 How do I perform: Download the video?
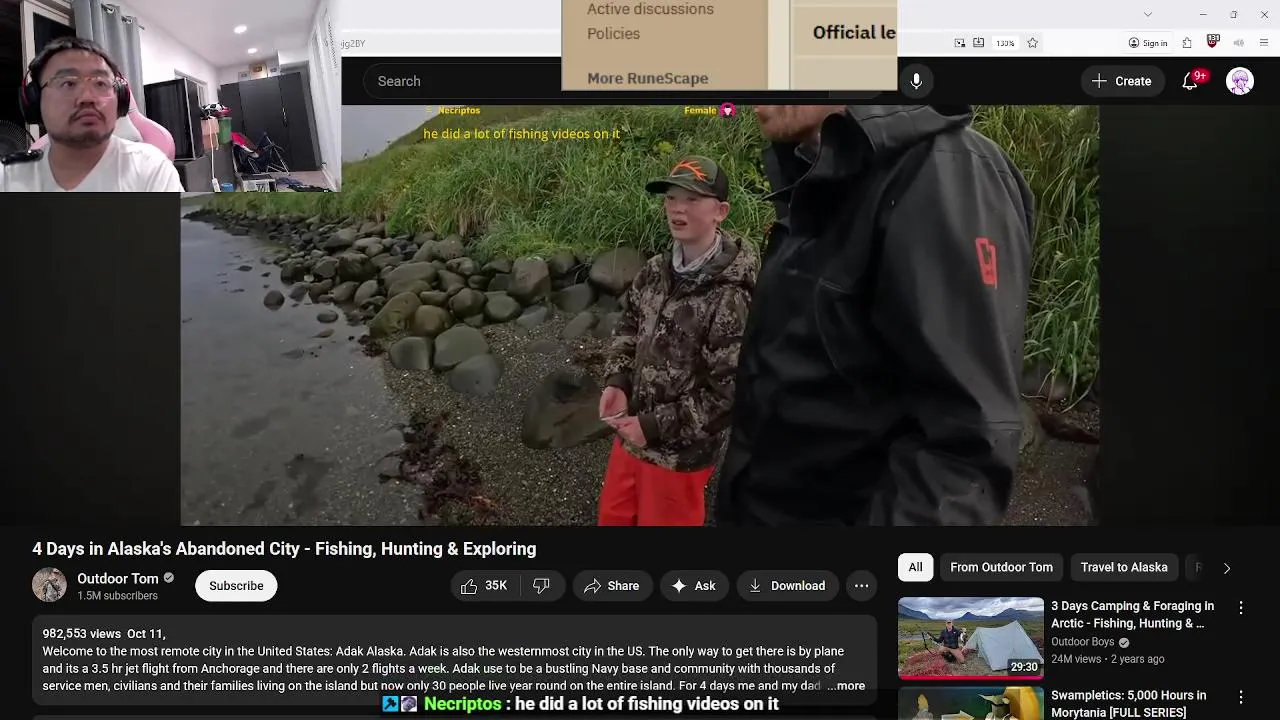coord(787,586)
